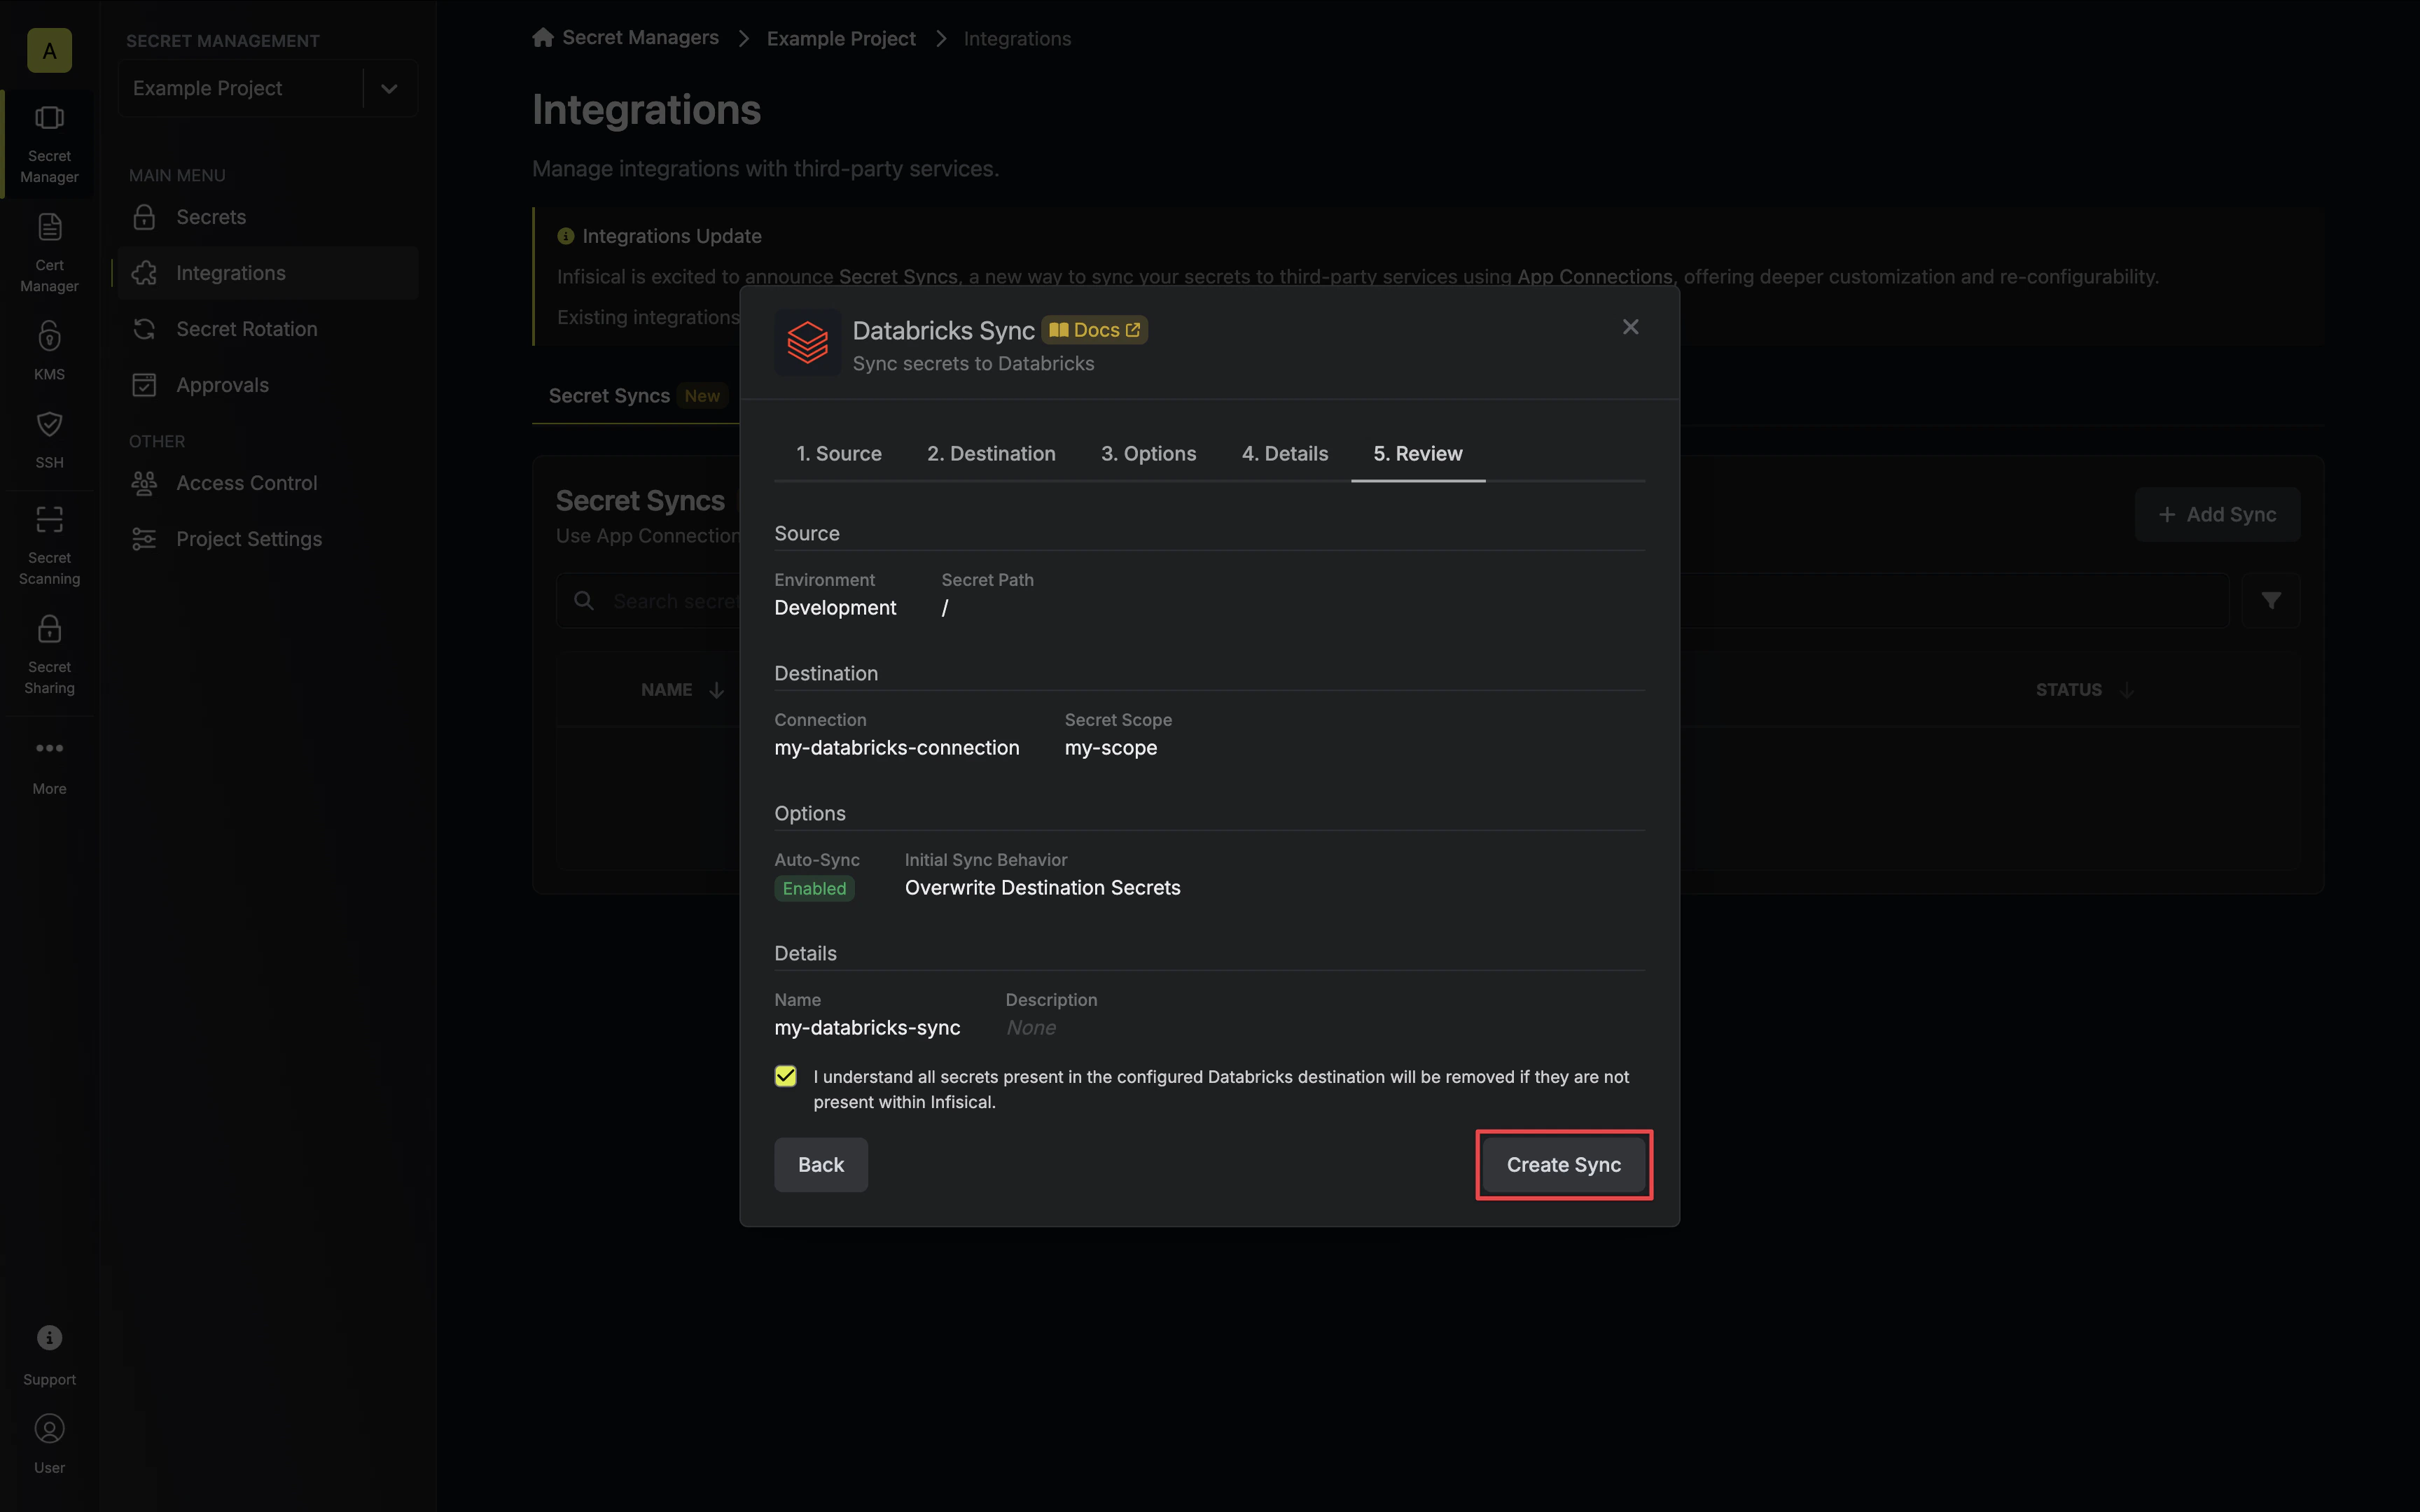Image resolution: width=2420 pixels, height=1512 pixels.
Task: Click the 'Development' environment value
Action: (x=835, y=608)
